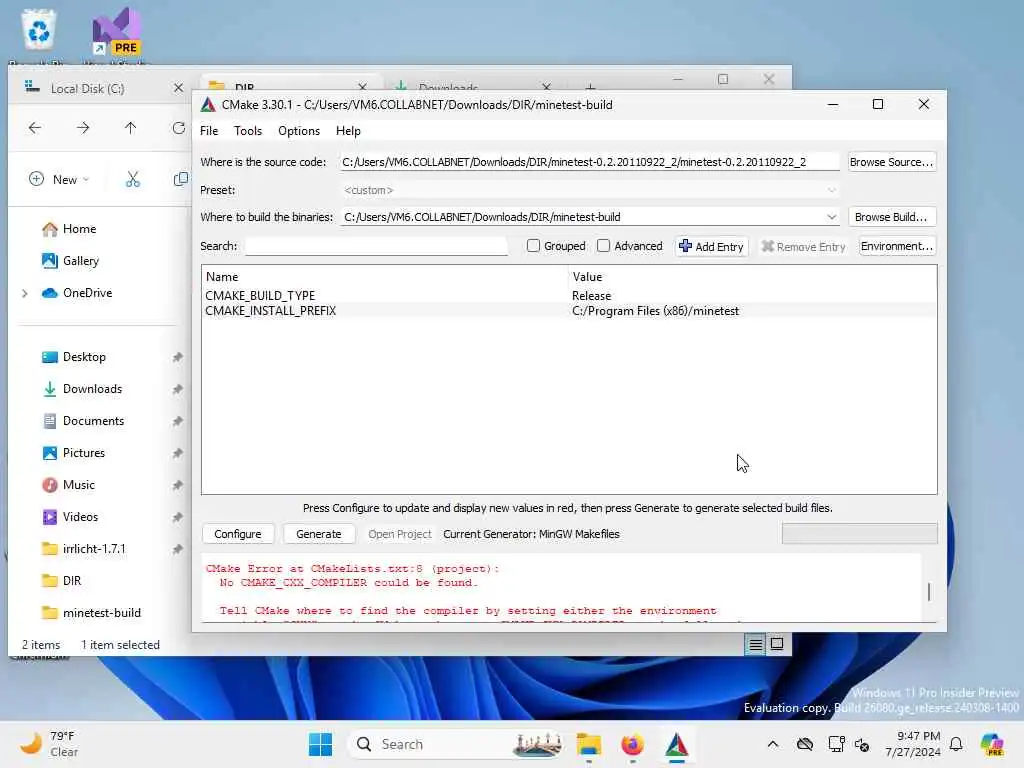Open CMake Help menu
Screen dimensions: 1024x768
(x=348, y=131)
